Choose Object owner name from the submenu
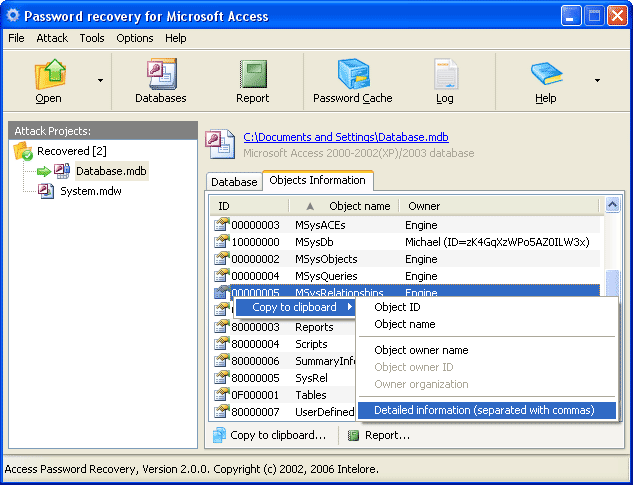 [487, 350]
